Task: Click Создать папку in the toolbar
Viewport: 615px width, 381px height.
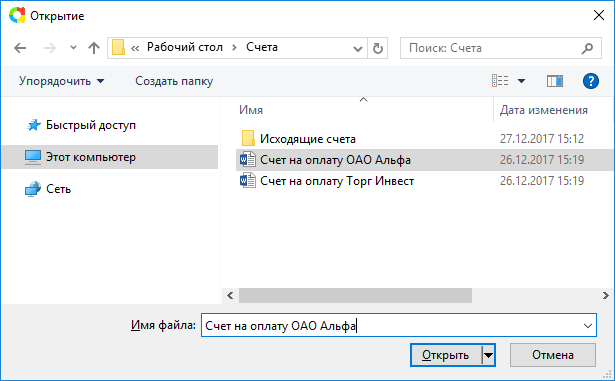Action: (x=174, y=81)
